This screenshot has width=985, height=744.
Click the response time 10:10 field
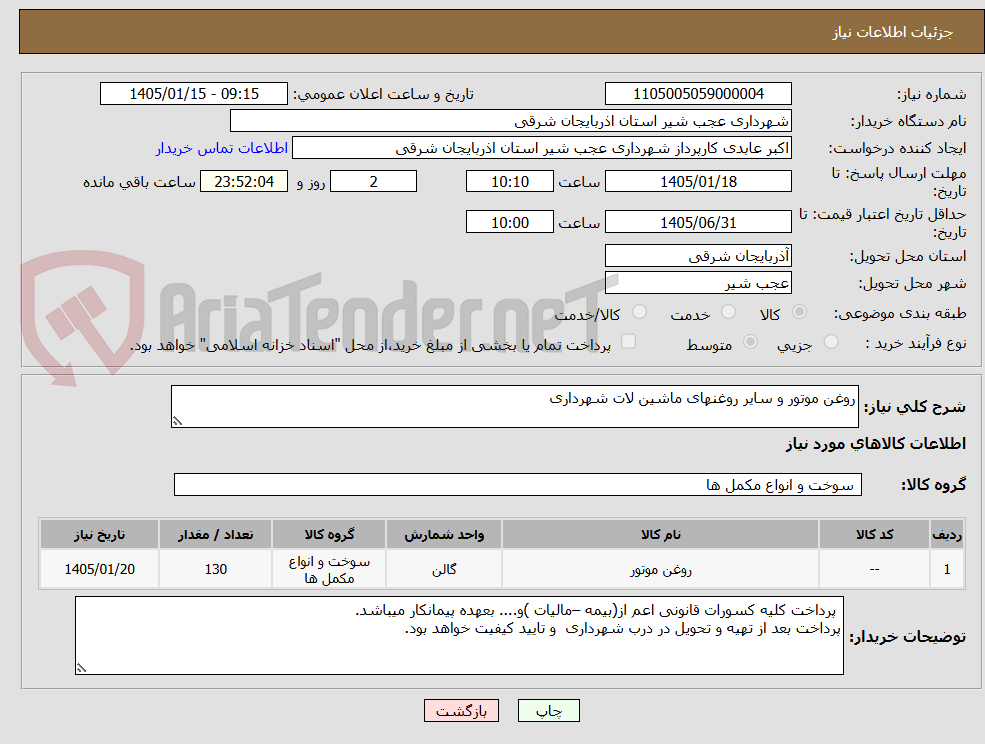(509, 182)
